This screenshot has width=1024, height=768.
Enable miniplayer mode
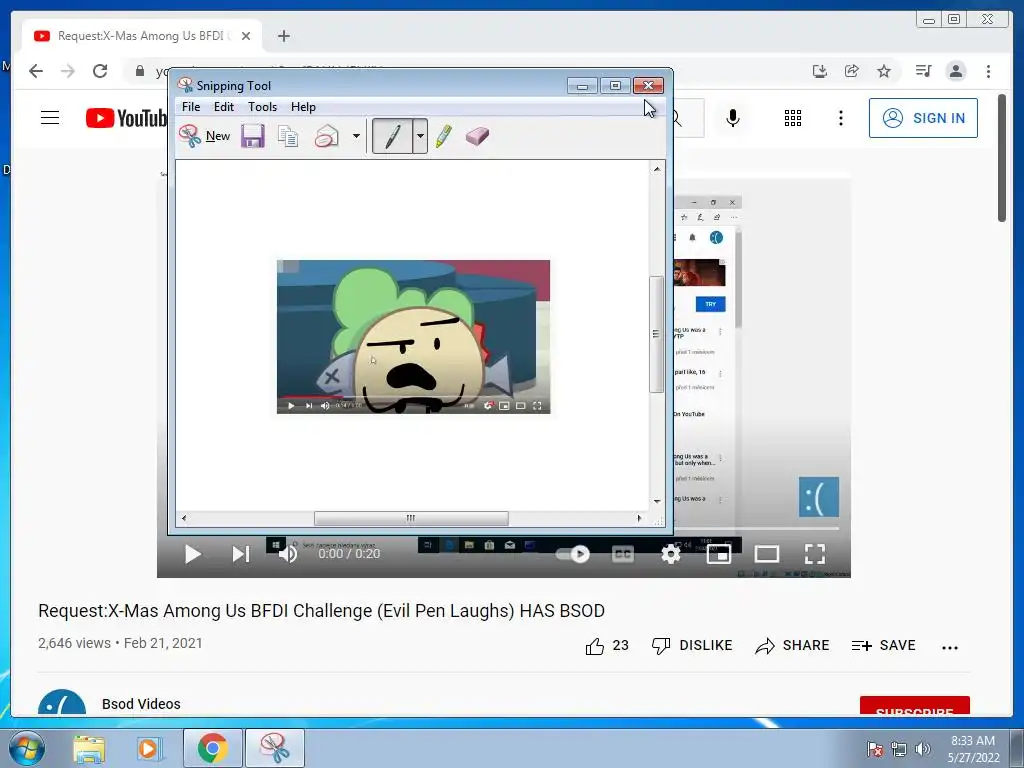(x=718, y=554)
